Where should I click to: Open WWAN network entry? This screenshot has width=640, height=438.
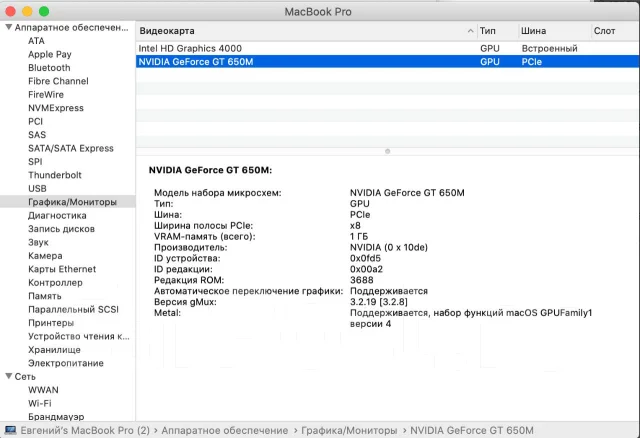(x=43, y=390)
